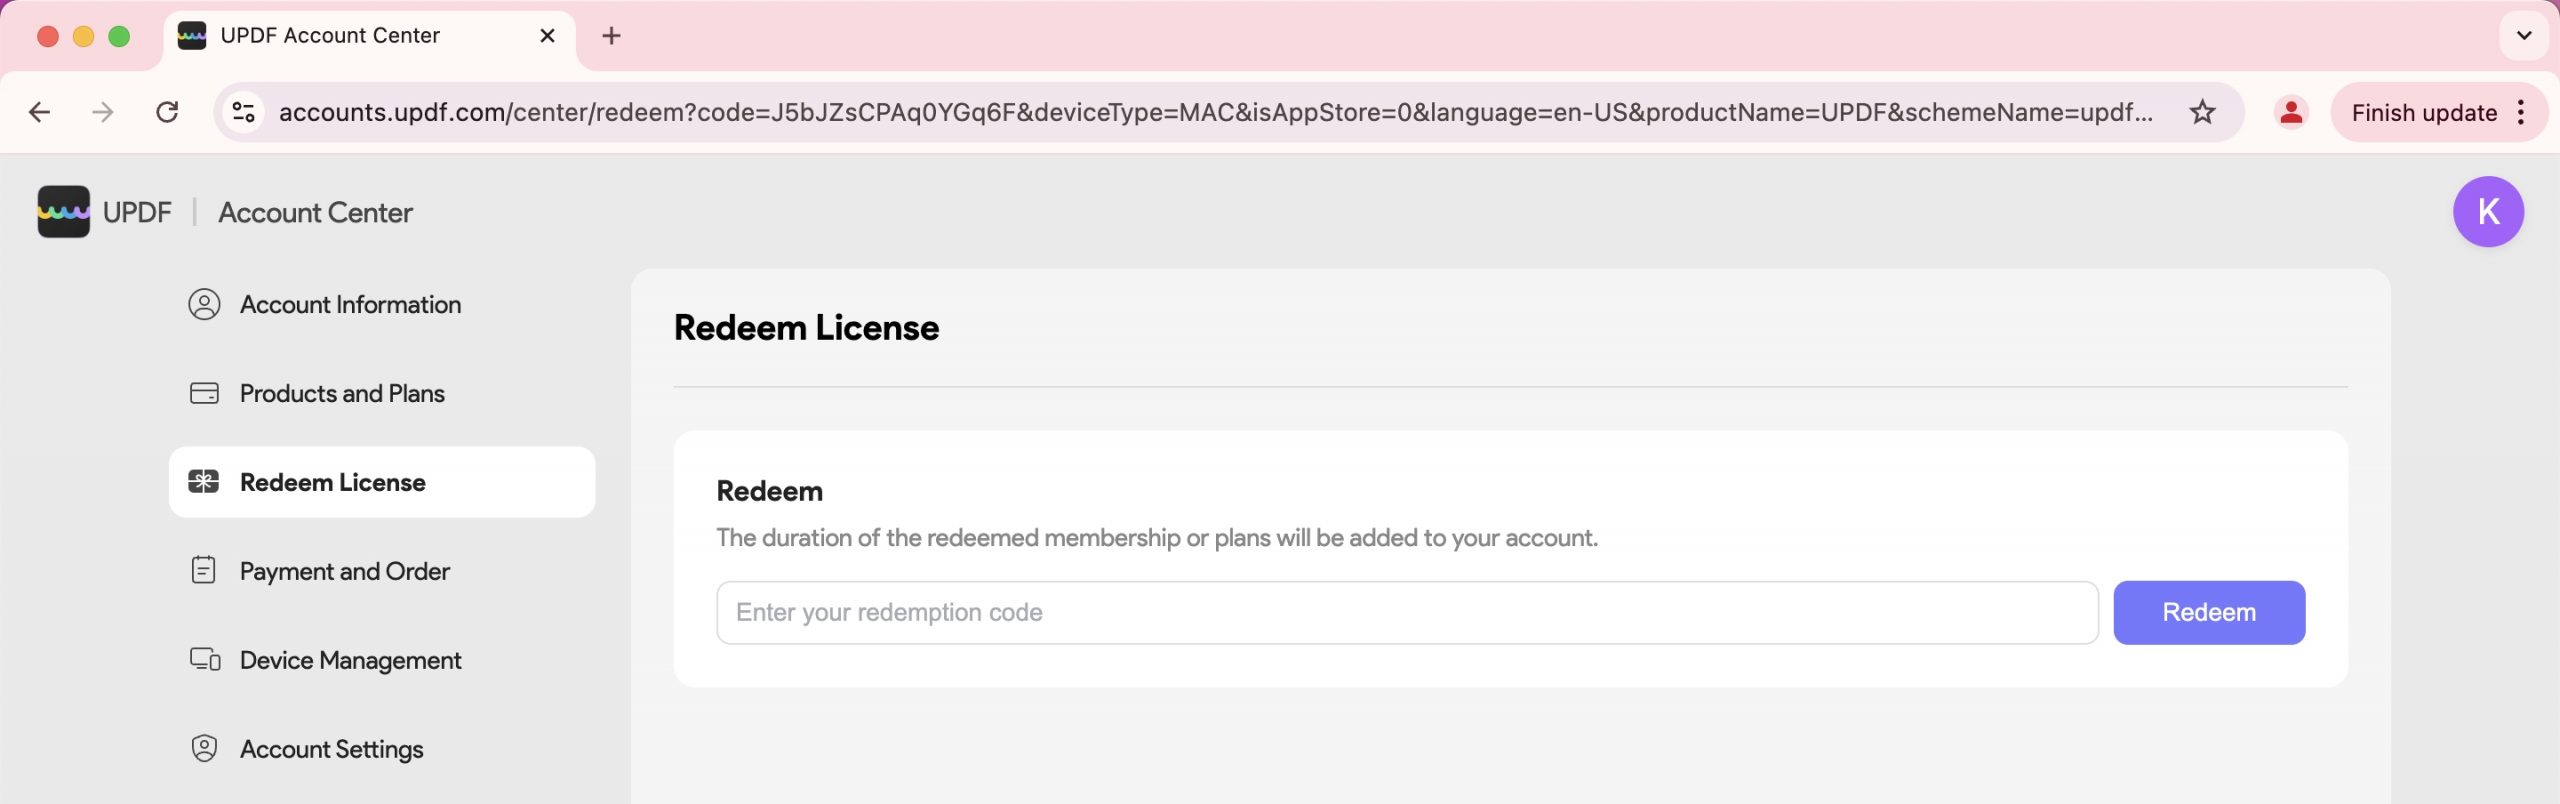Open the Chrome profile icon
This screenshot has height=804, width=2560.
pos(2290,112)
